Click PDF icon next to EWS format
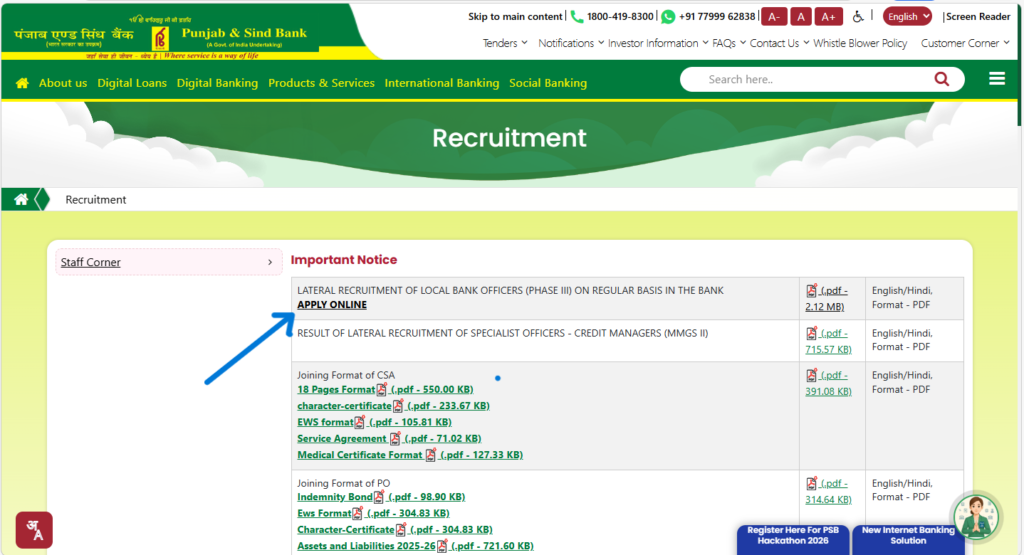1024x555 pixels. (x=359, y=422)
